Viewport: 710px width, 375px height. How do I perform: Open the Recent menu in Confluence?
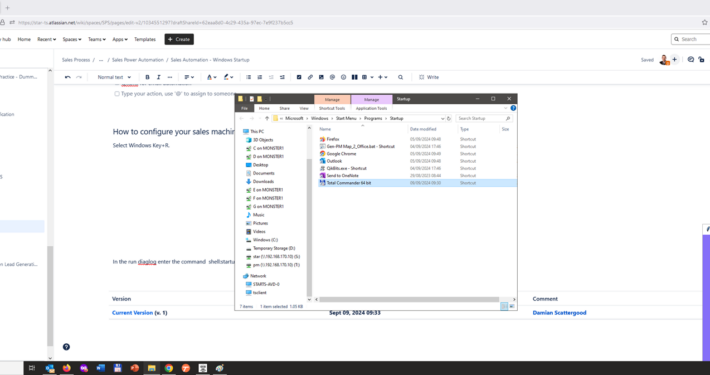tap(47, 39)
